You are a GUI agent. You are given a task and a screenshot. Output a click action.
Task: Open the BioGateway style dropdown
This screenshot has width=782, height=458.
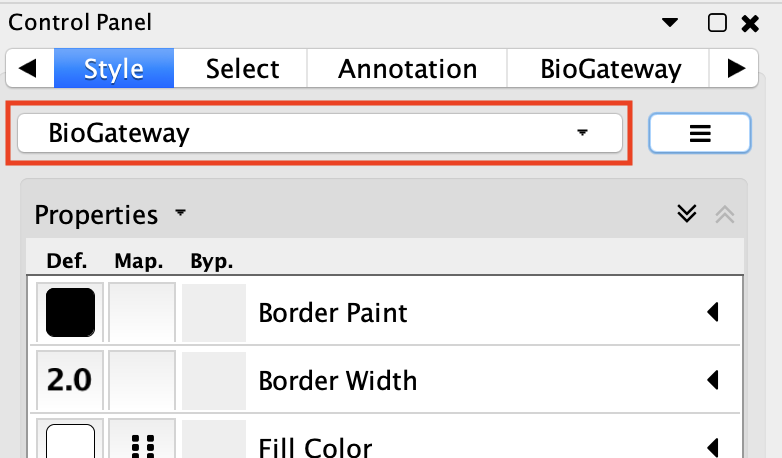click(x=320, y=133)
